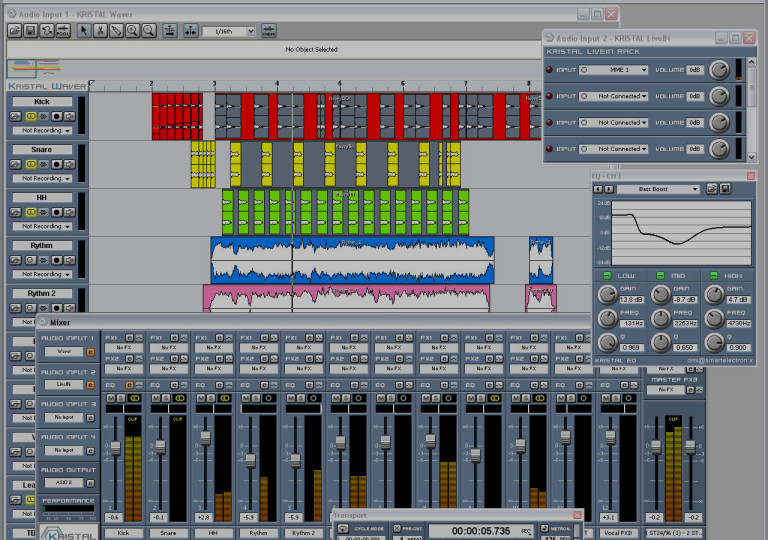Viewport: 768px width, 540px height.
Task: Toggle Pre-Cnt checkbox in Transport
Action: (397, 528)
